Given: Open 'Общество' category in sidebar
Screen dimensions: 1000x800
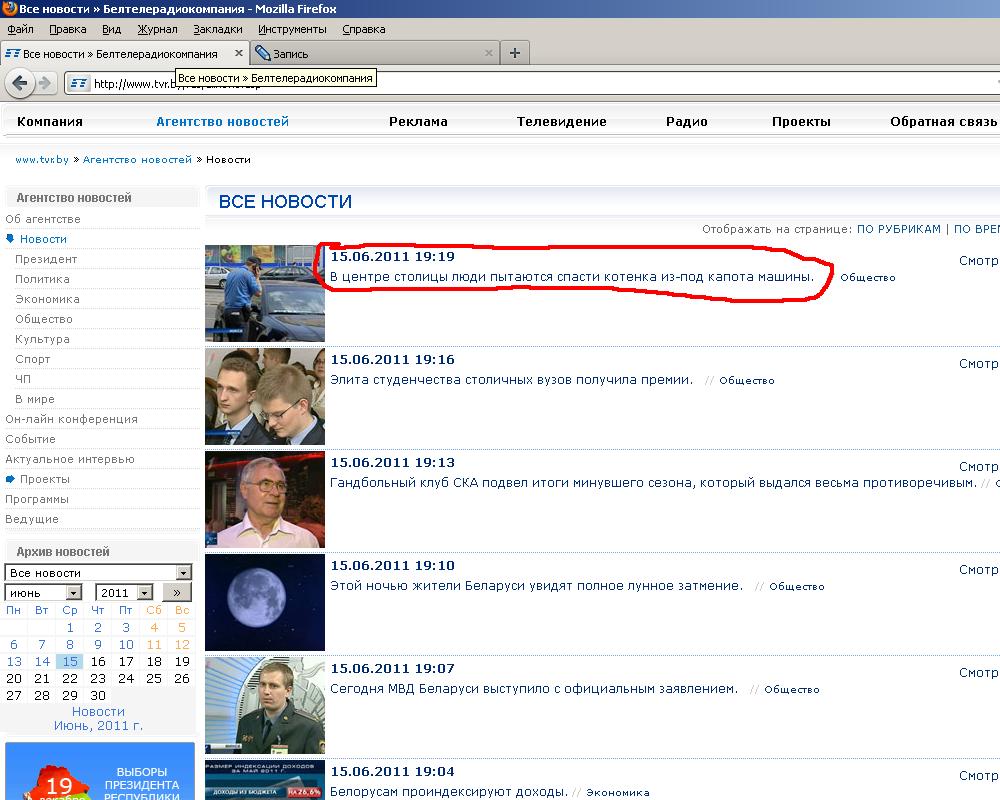Looking at the screenshot, I should pos(43,319).
